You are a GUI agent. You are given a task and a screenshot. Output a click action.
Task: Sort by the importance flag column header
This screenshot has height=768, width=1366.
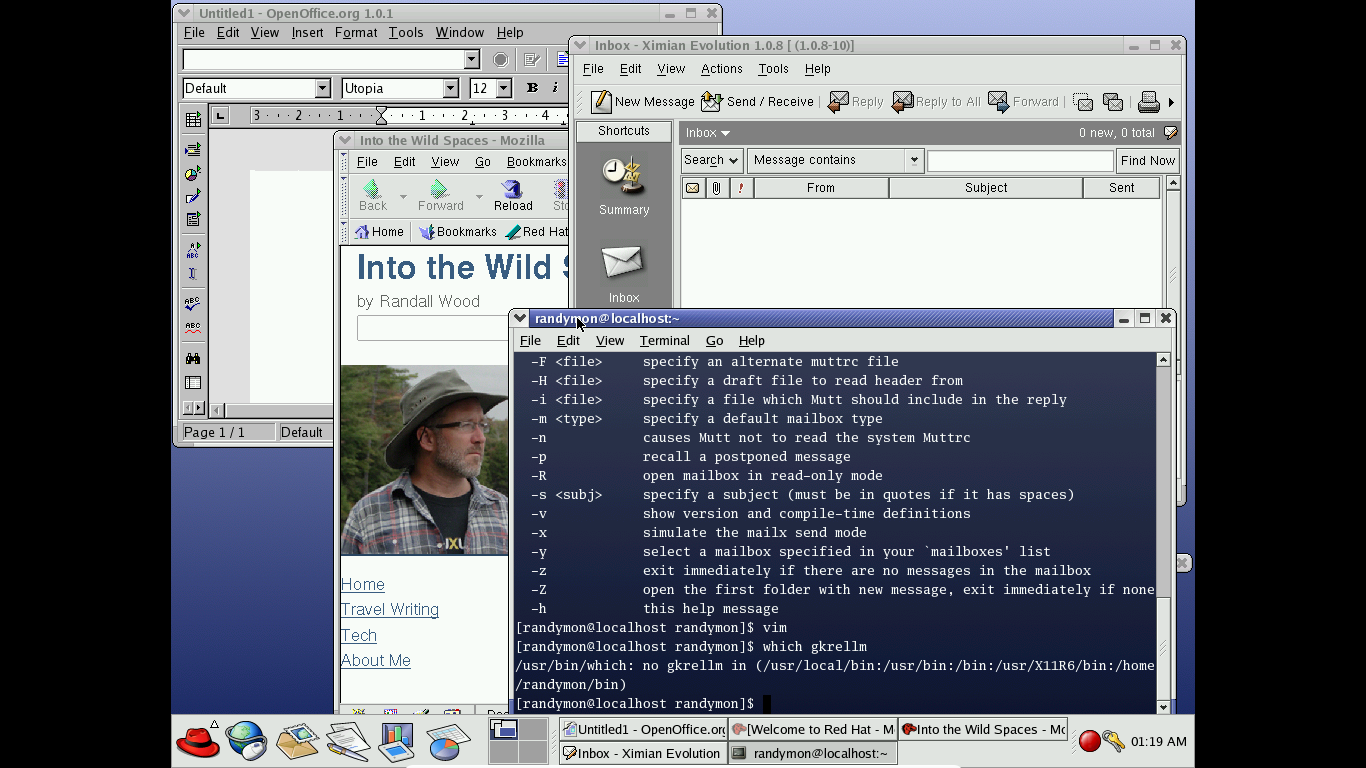point(741,188)
